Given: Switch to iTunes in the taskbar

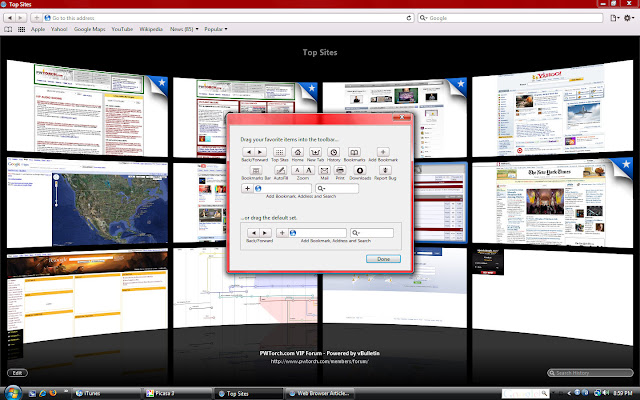Looking at the screenshot, I should coord(100,393).
